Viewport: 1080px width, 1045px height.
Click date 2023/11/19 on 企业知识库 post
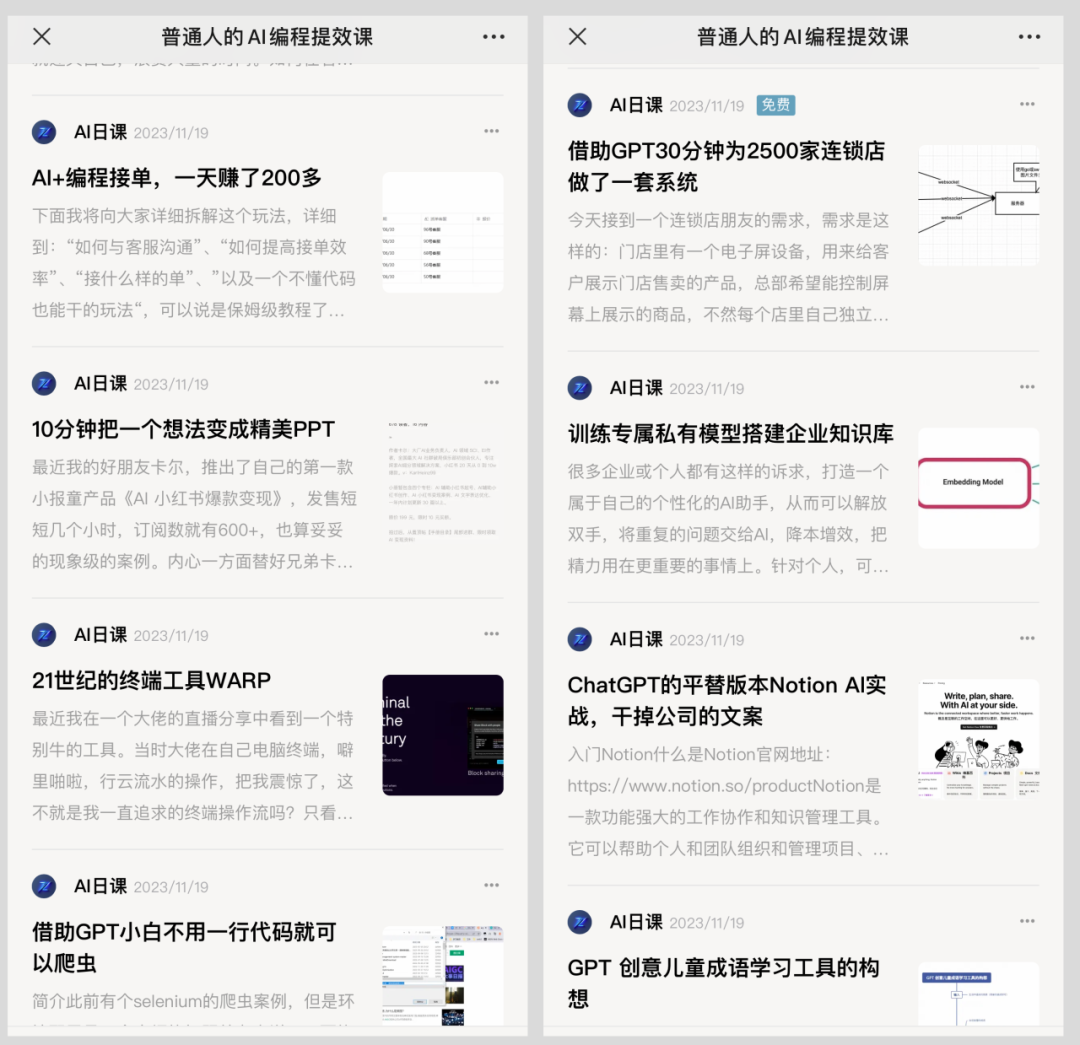[x=707, y=389]
